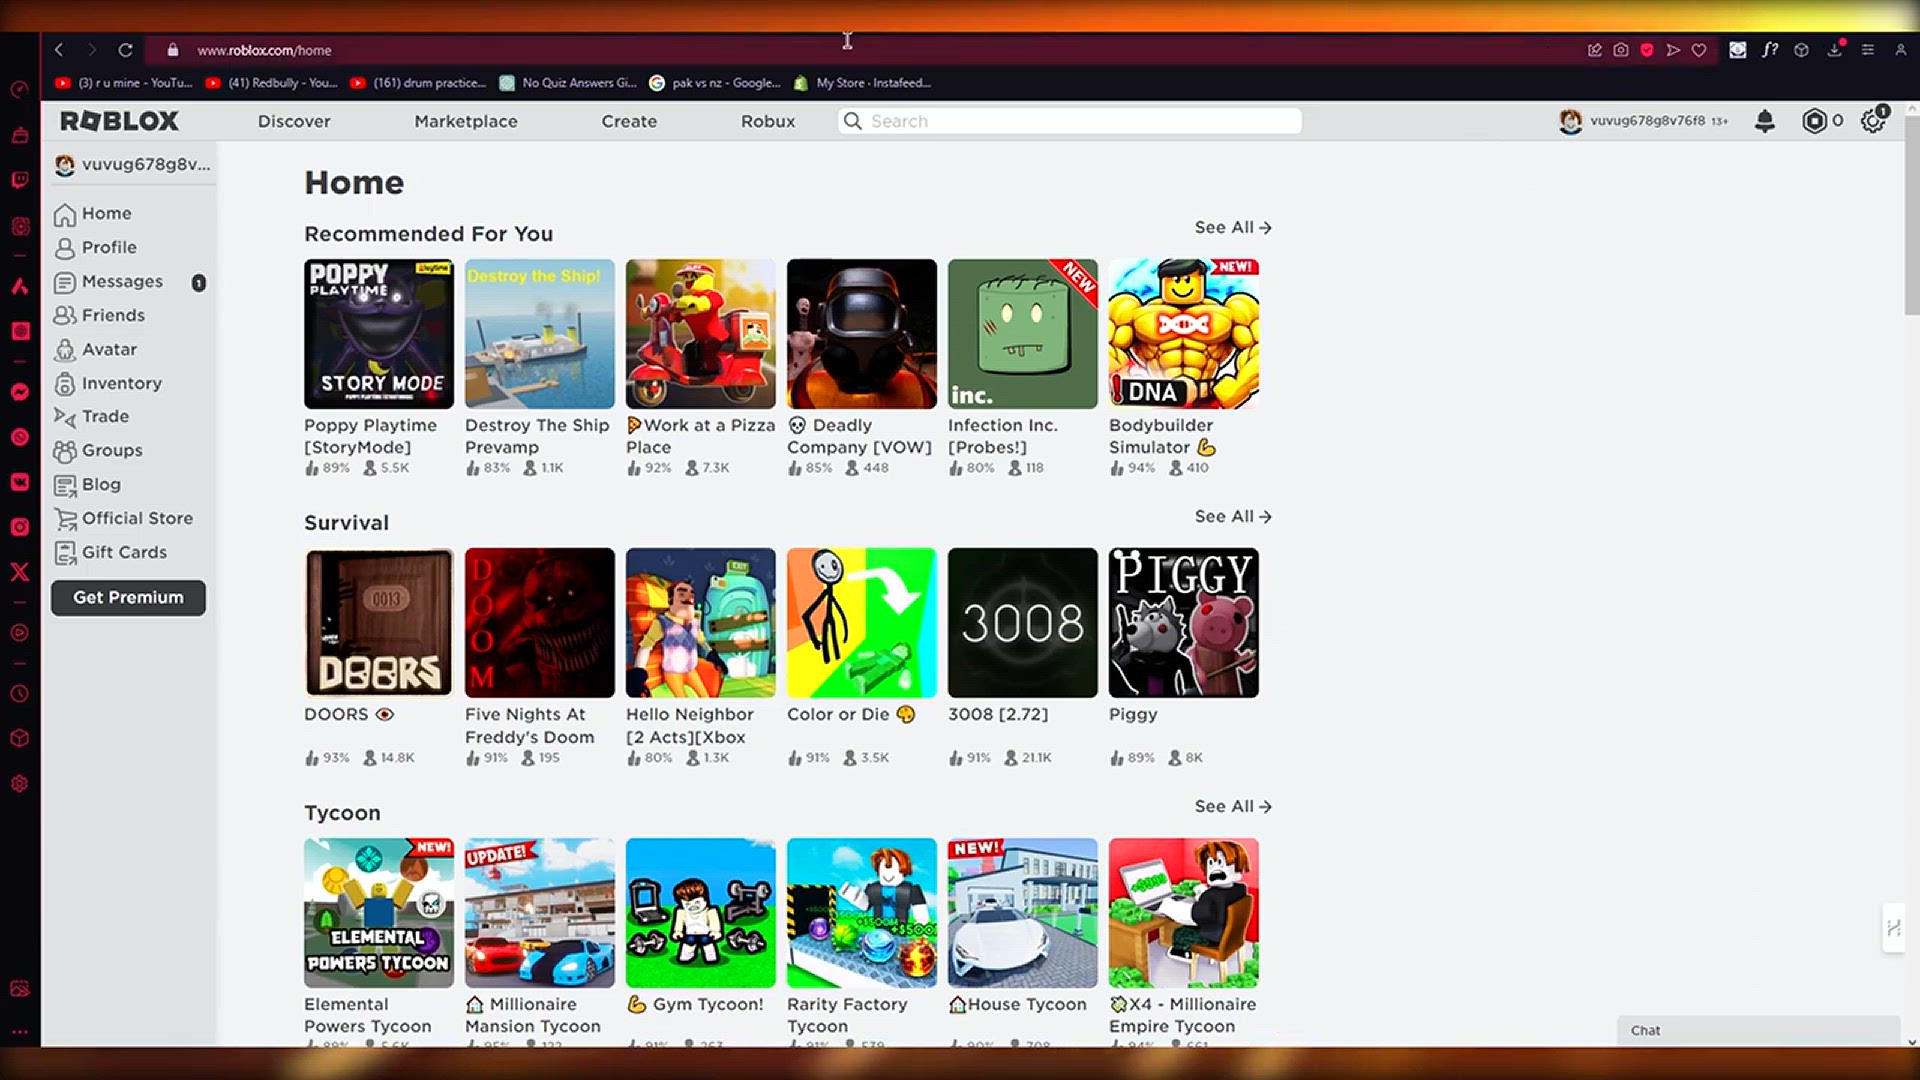Click the Get Premium button
The image size is (1920, 1080).
point(128,597)
